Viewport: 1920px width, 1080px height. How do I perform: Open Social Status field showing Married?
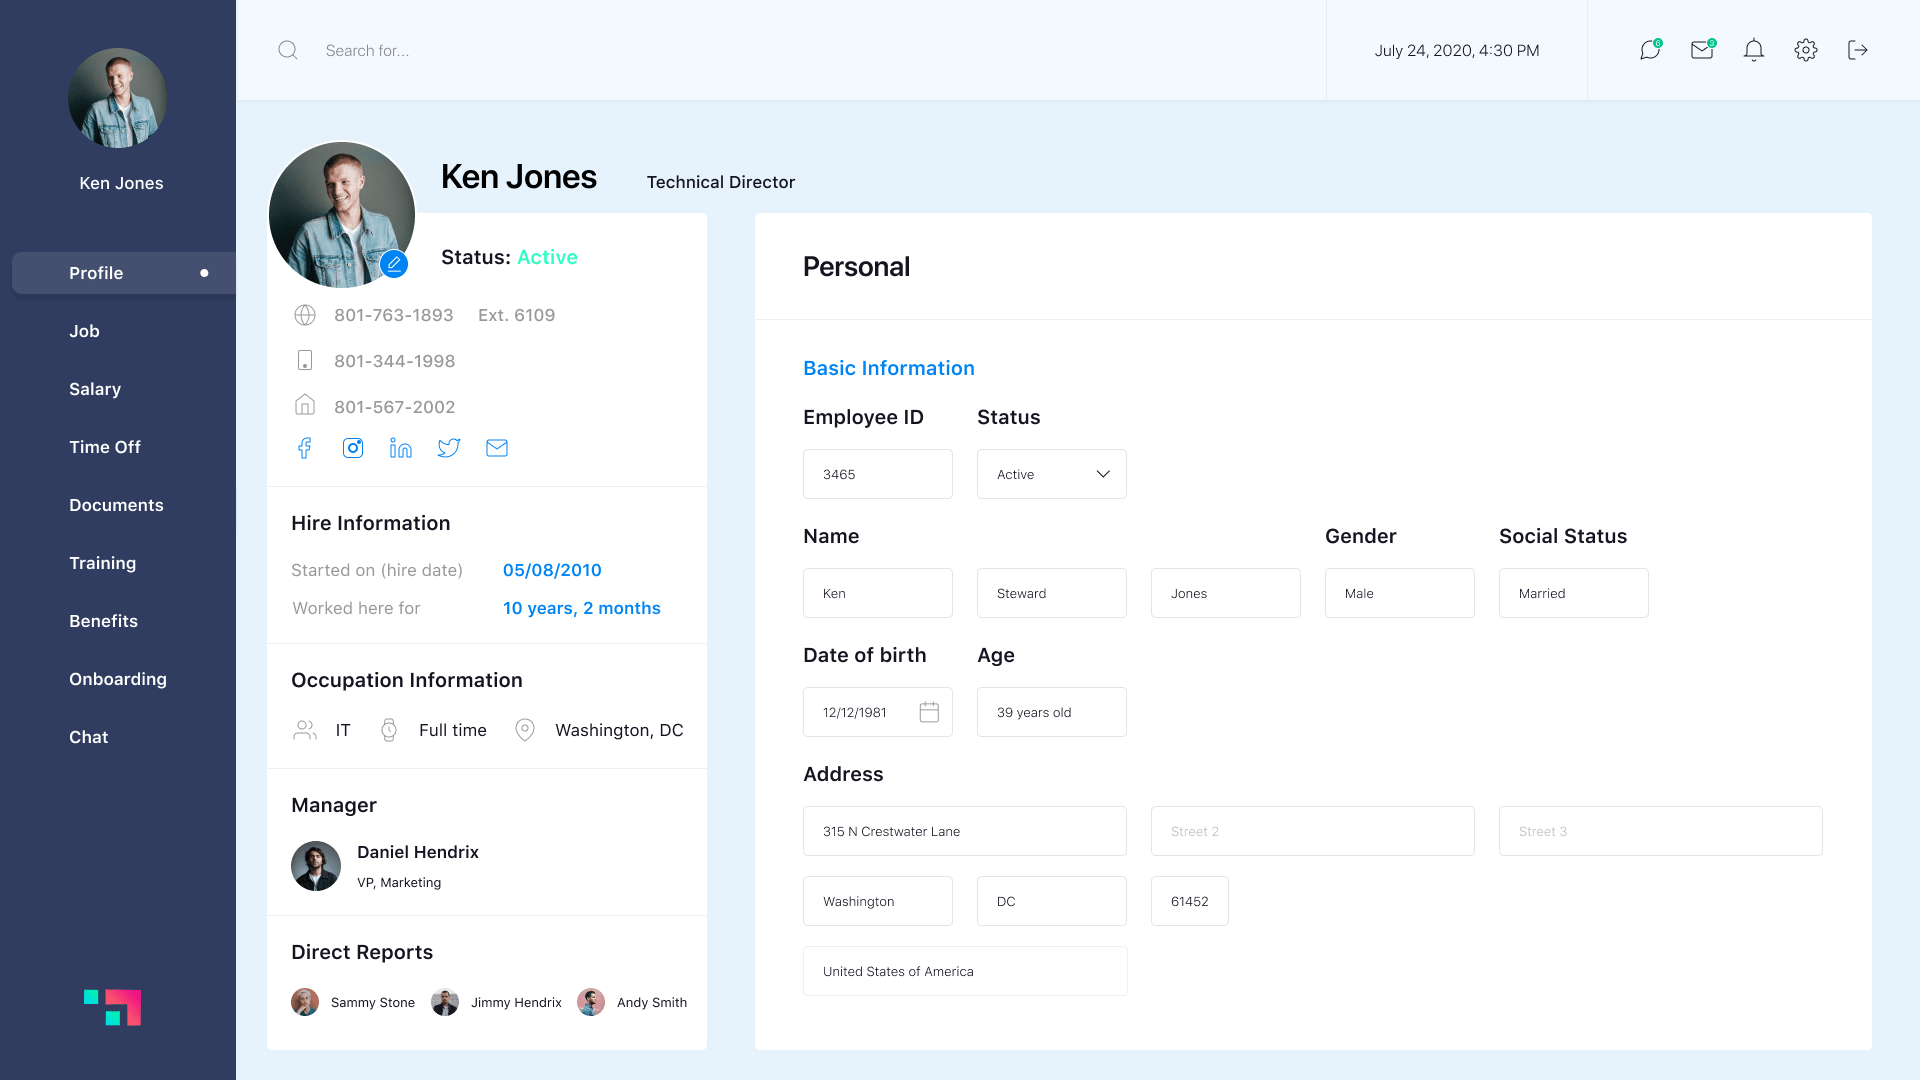point(1573,593)
